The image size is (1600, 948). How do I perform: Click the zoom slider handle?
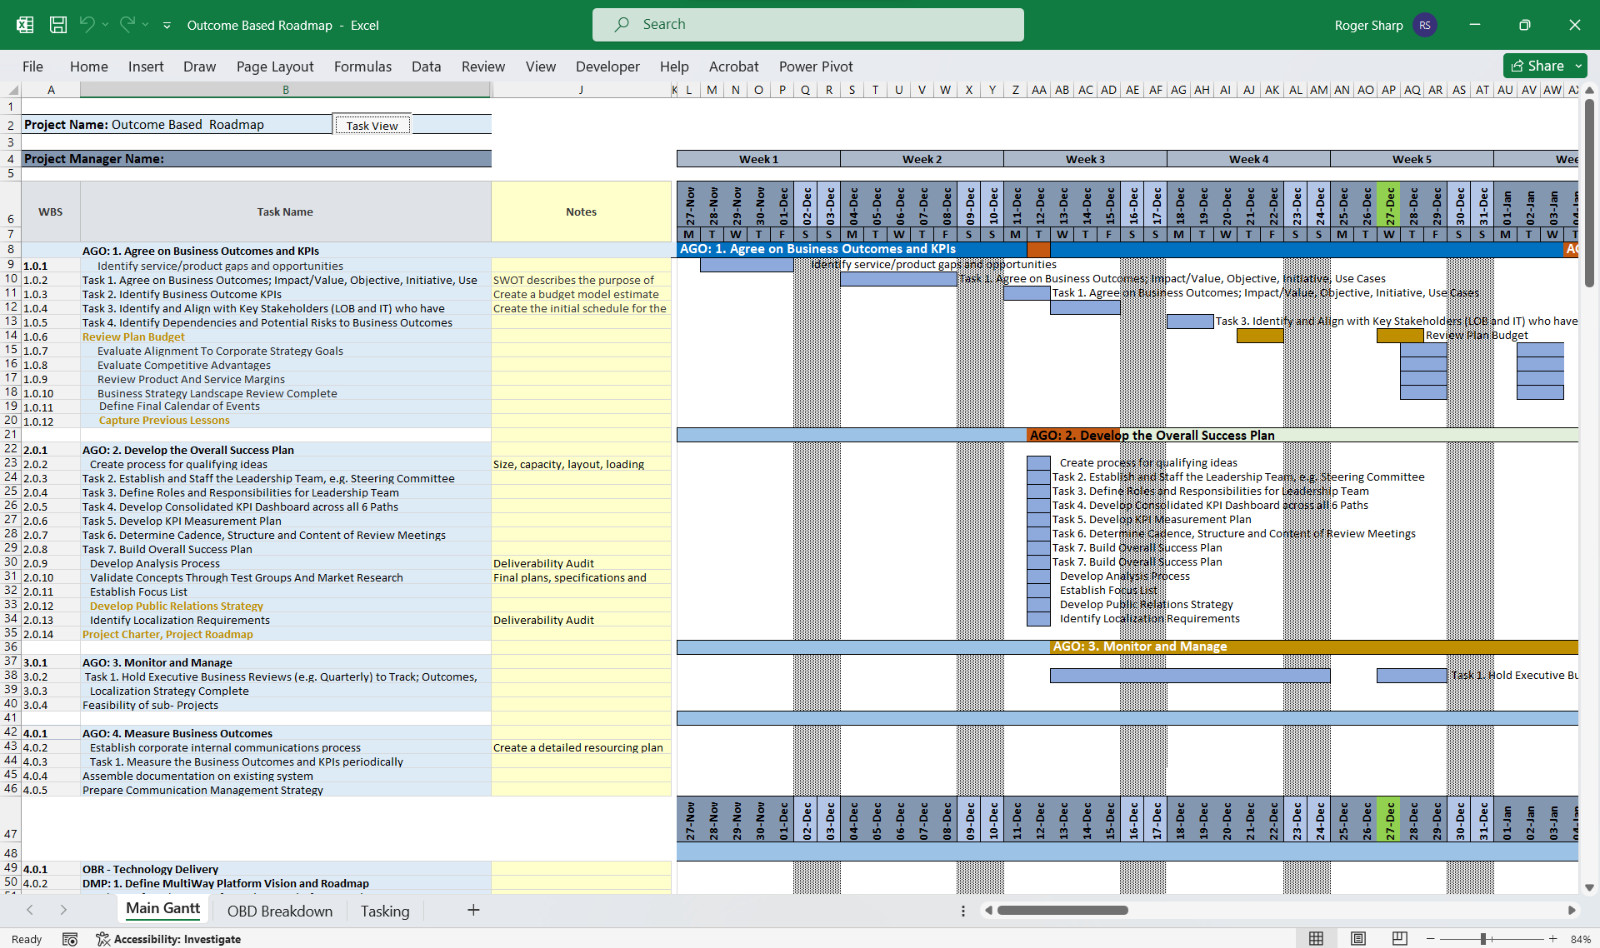(x=1484, y=939)
